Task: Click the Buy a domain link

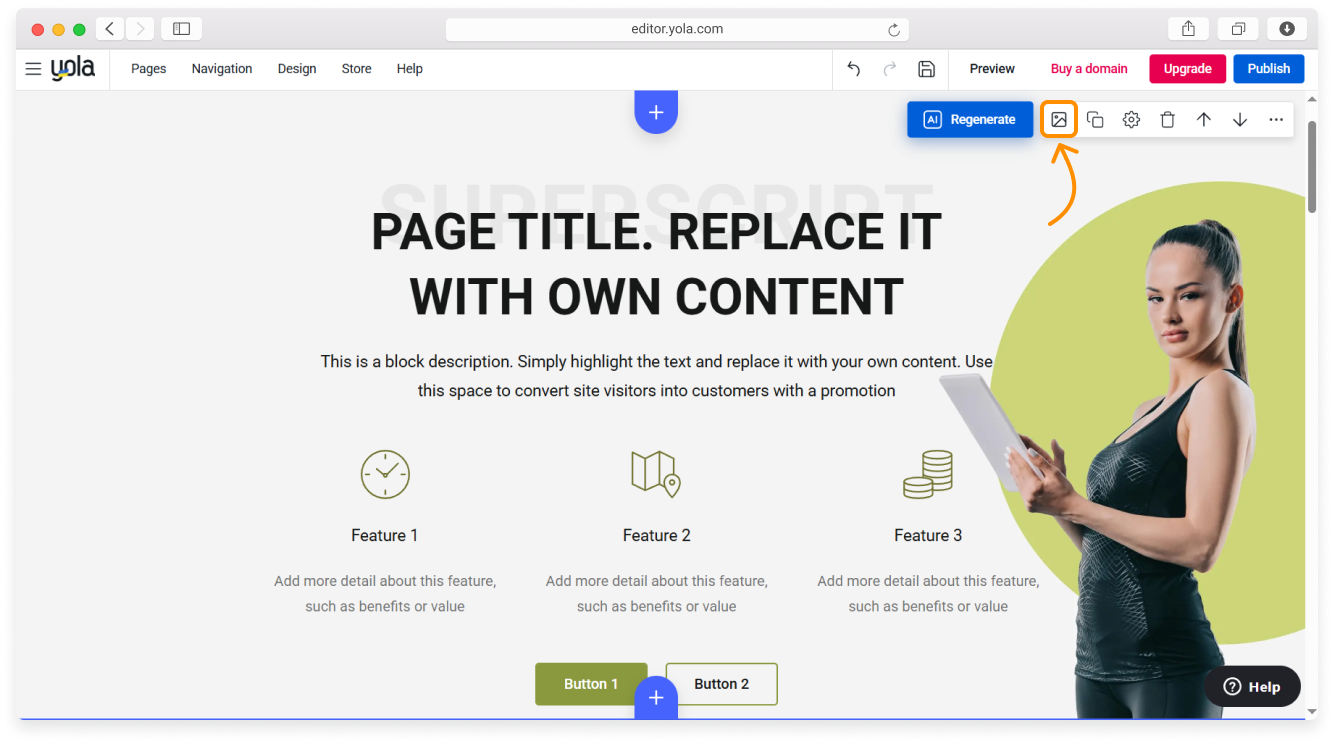Action: (x=1089, y=69)
